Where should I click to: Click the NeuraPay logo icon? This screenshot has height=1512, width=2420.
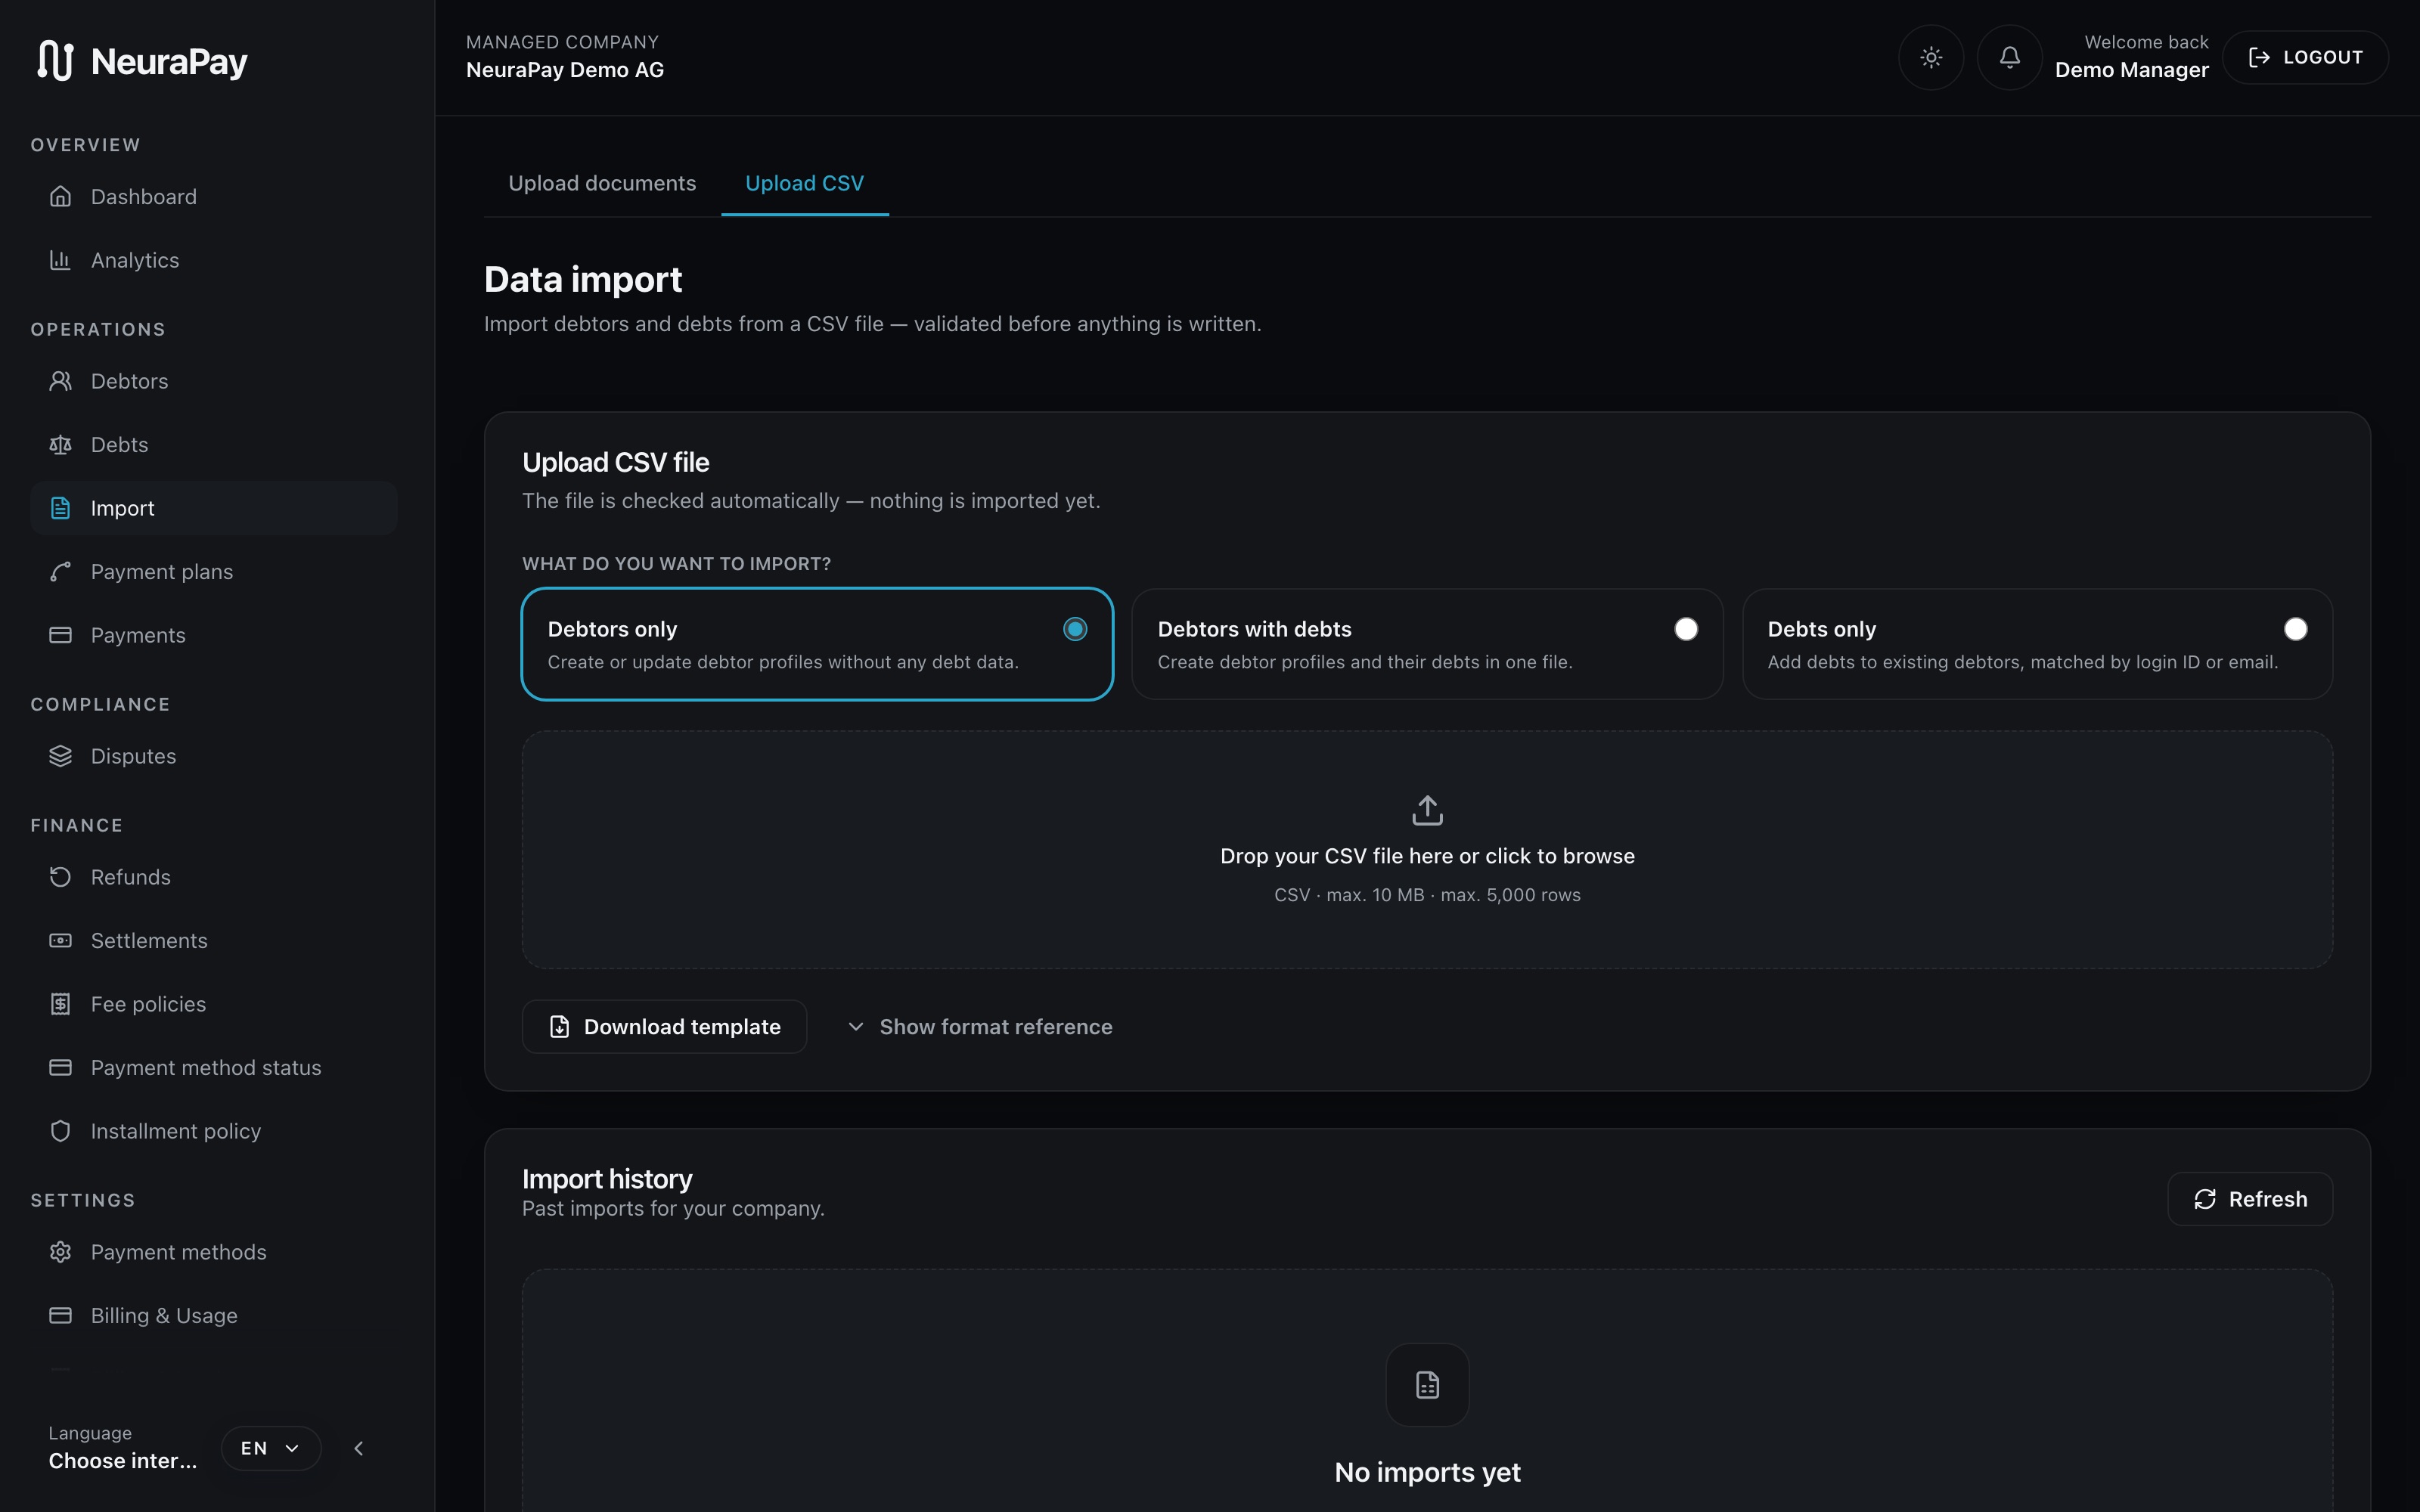click(55, 60)
